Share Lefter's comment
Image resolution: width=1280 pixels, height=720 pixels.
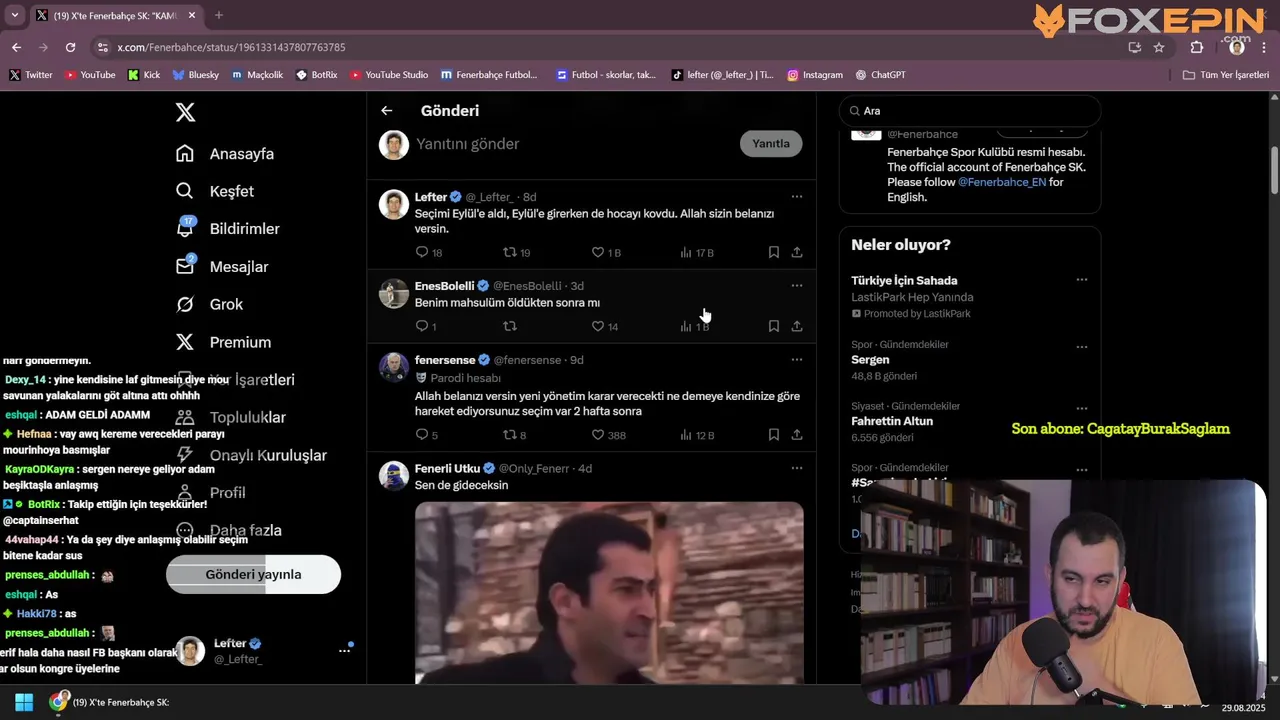[797, 253]
